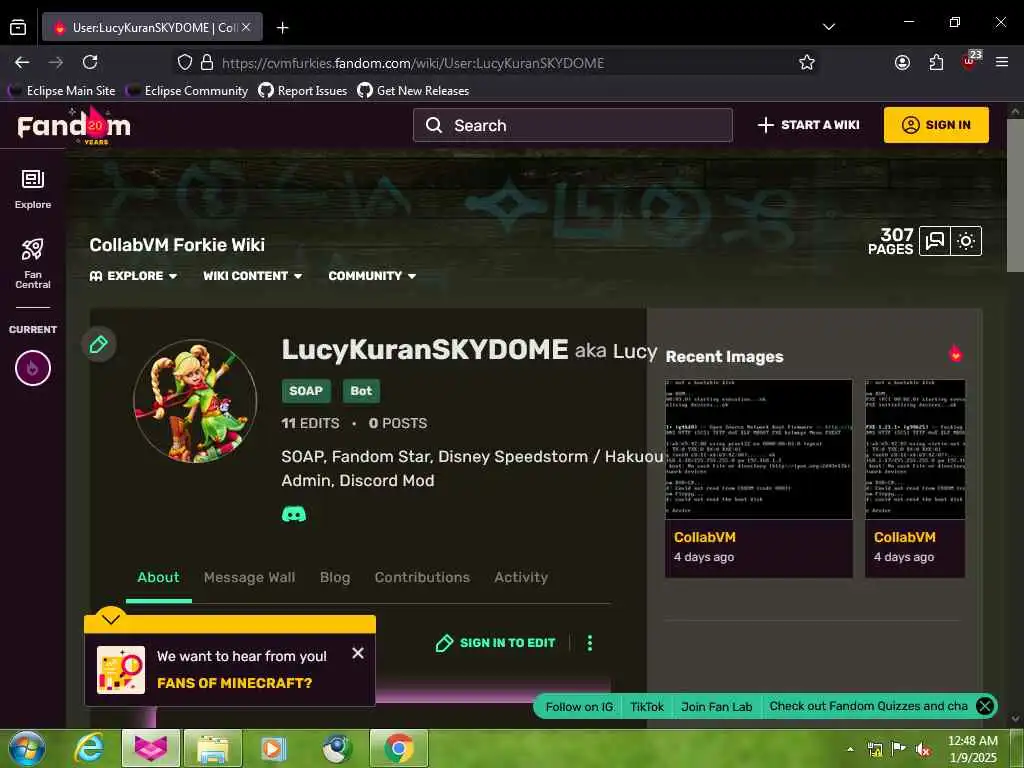Open Eclipse Community bookmark
The width and height of the screenshot is (1024, 768).
coord(188,91)
